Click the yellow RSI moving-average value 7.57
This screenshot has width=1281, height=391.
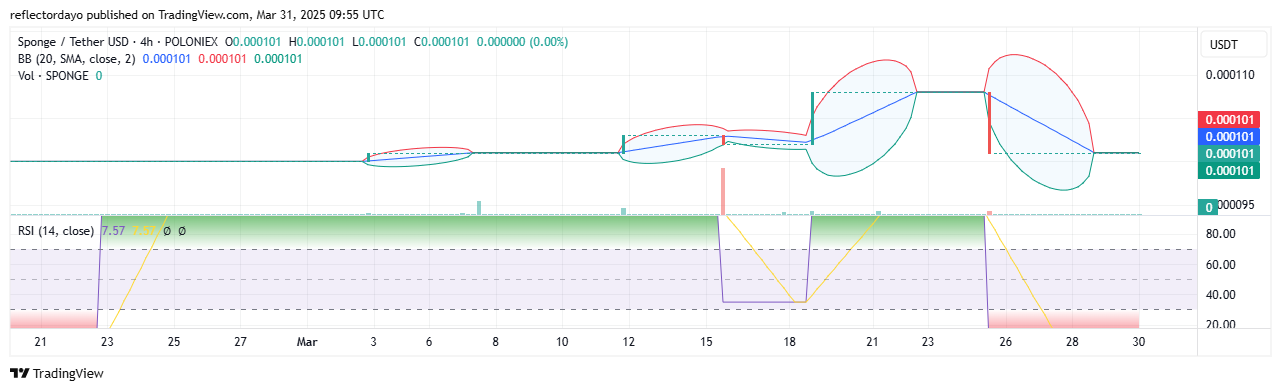(143, 231)
